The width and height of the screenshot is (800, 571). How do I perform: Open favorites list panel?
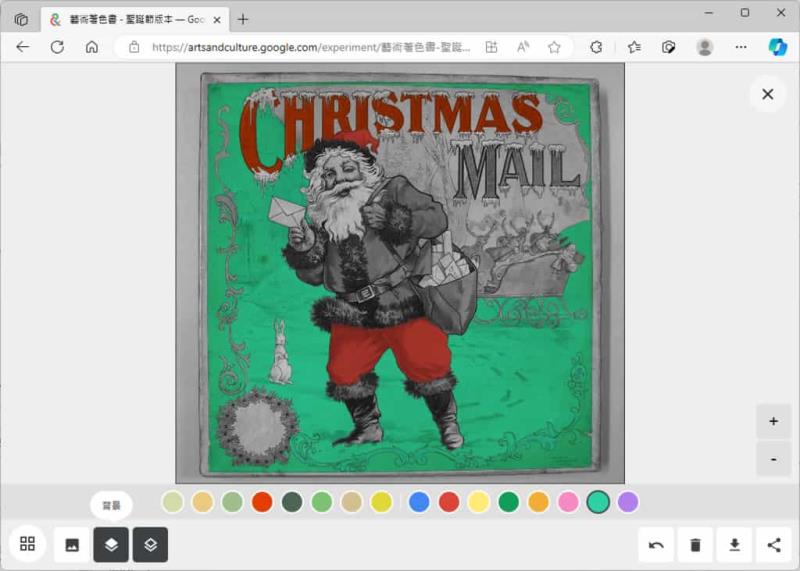(x=634, y=47)
